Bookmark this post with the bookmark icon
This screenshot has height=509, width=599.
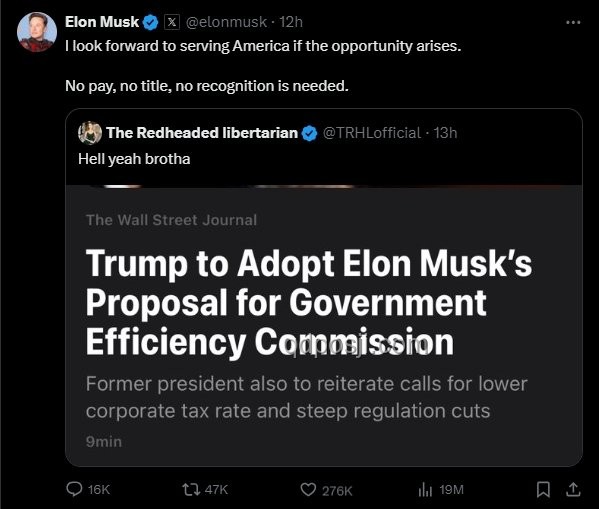(543, 490)
